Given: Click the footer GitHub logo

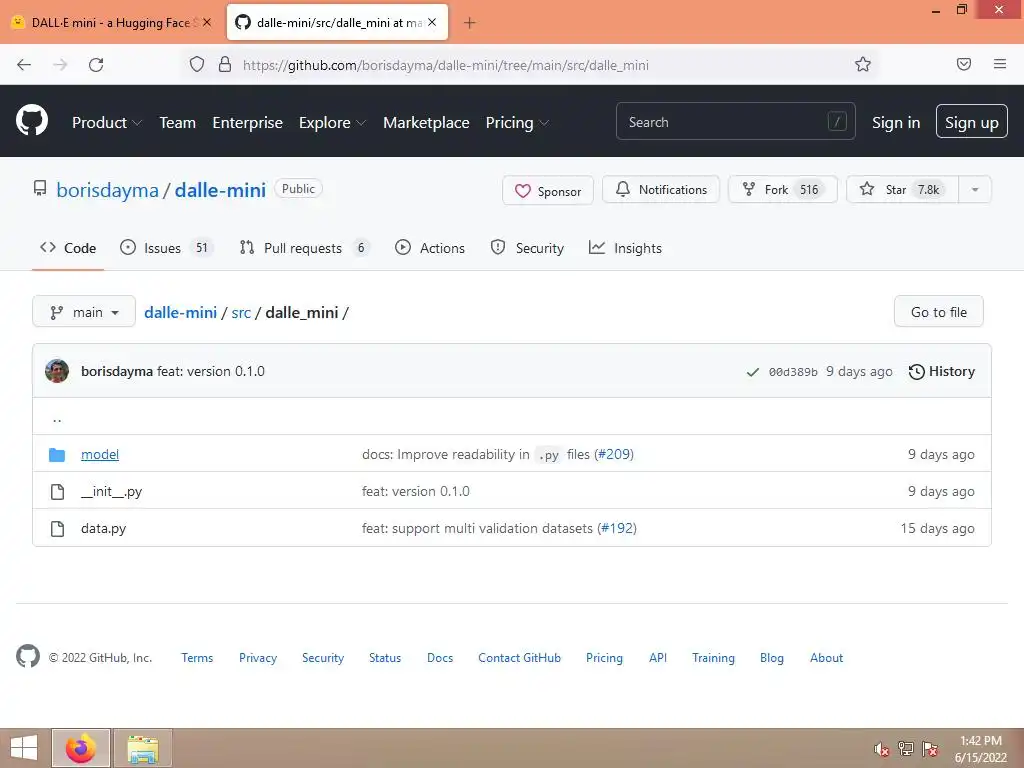Looking at the screenshot, I should tap(28, 656).
